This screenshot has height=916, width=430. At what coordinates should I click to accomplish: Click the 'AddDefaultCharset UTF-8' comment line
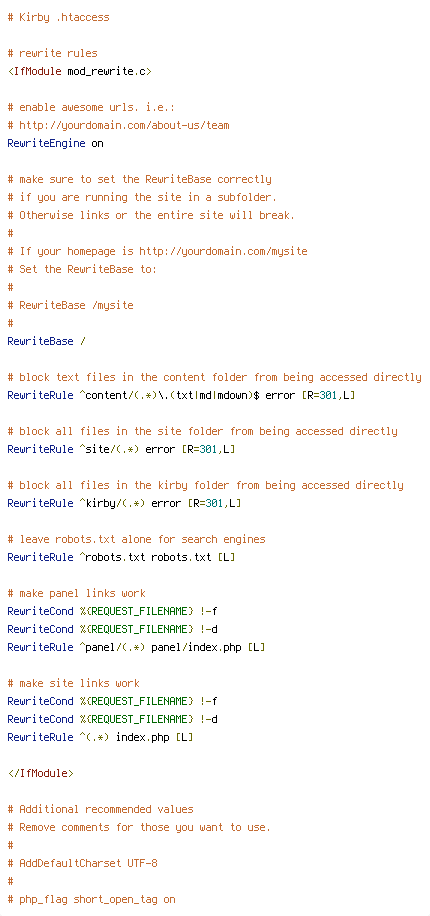pos(82,863)
